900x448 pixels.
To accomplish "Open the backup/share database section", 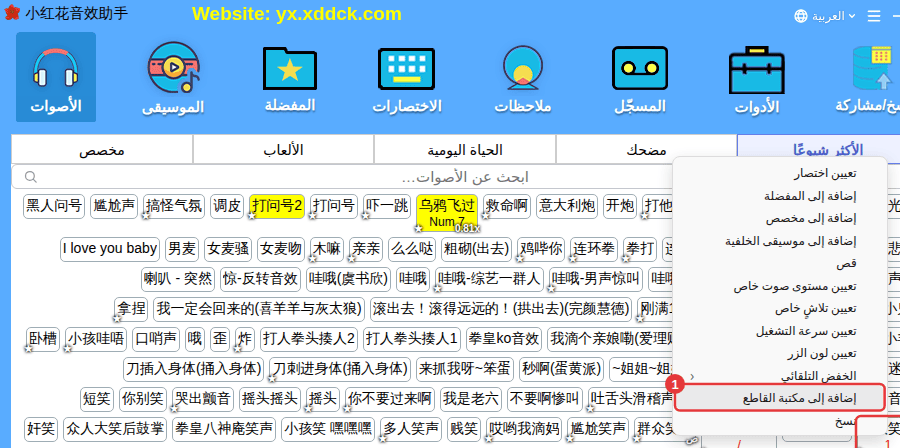I will pos(868,77).
